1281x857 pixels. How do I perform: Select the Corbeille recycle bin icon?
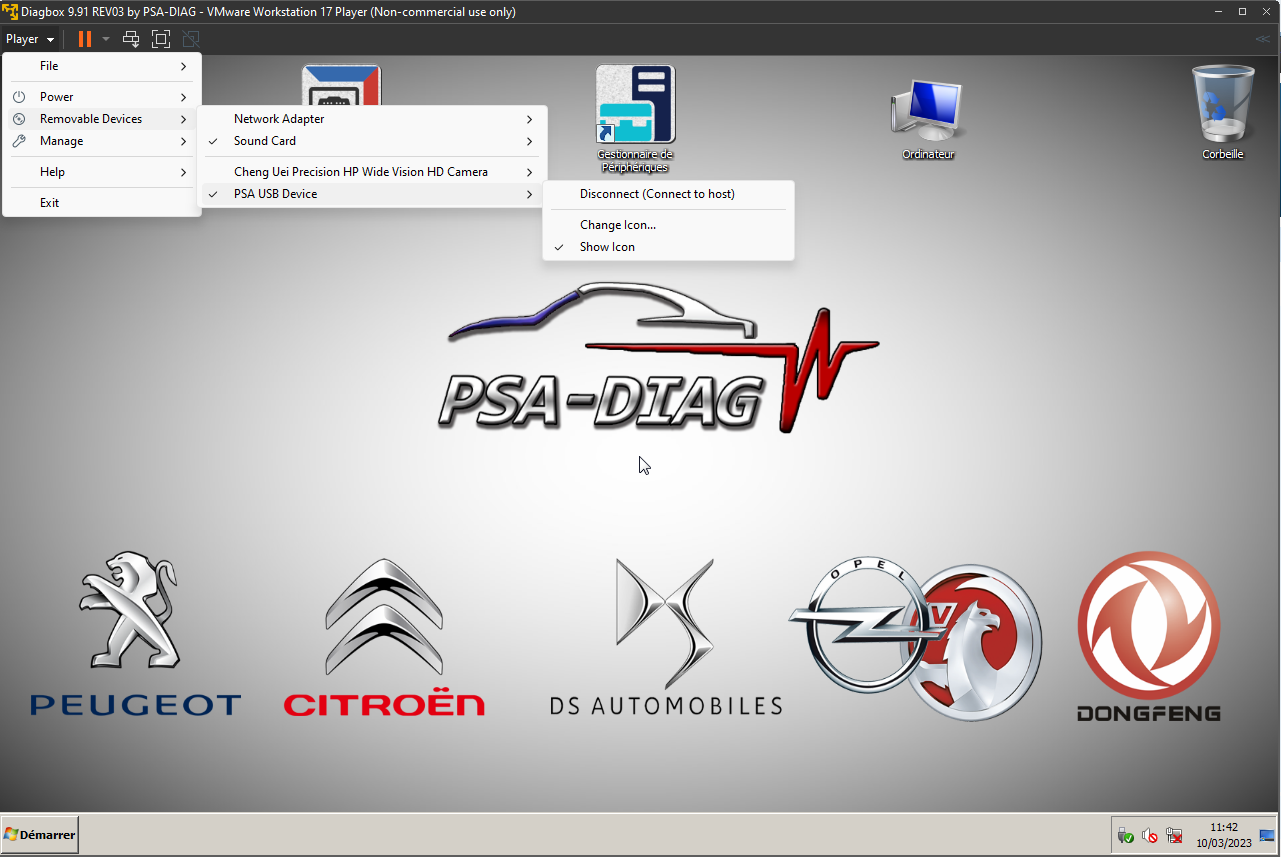point(1222,112)
